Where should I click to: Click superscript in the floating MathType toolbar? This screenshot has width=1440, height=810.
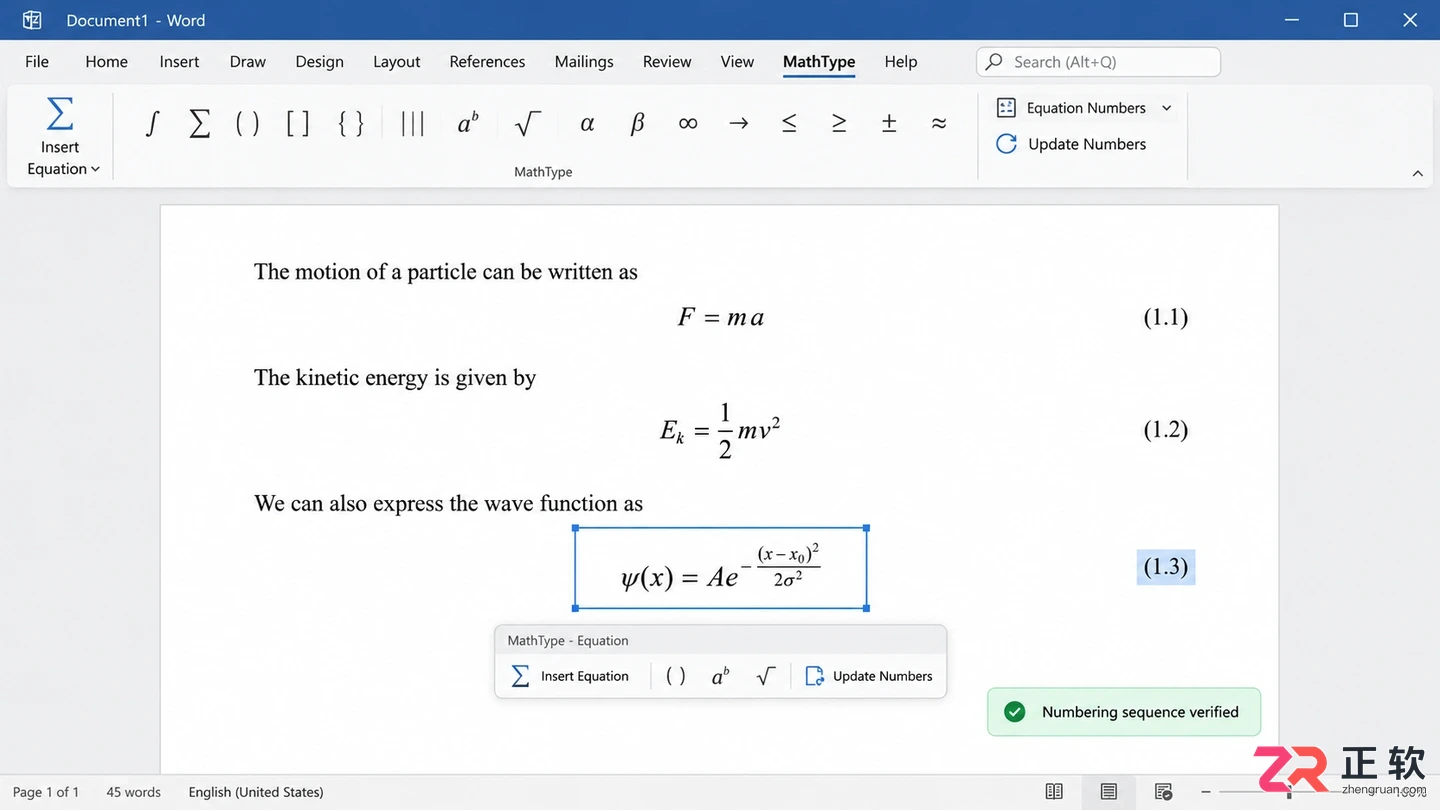point(720,676)
